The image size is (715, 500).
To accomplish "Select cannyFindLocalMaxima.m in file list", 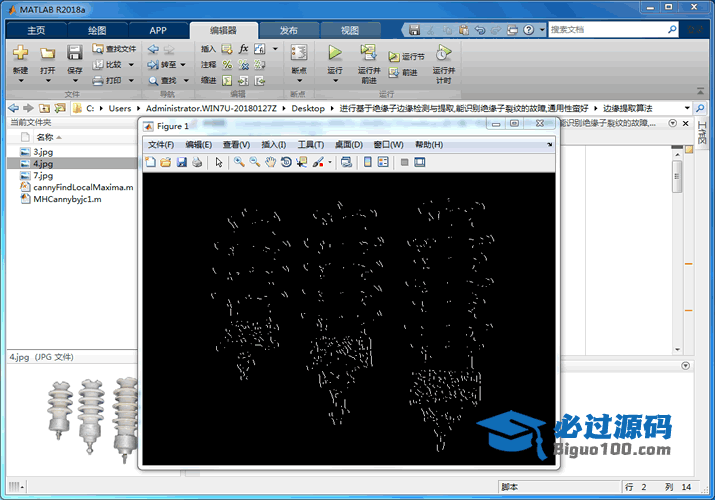I will point(82,187).
